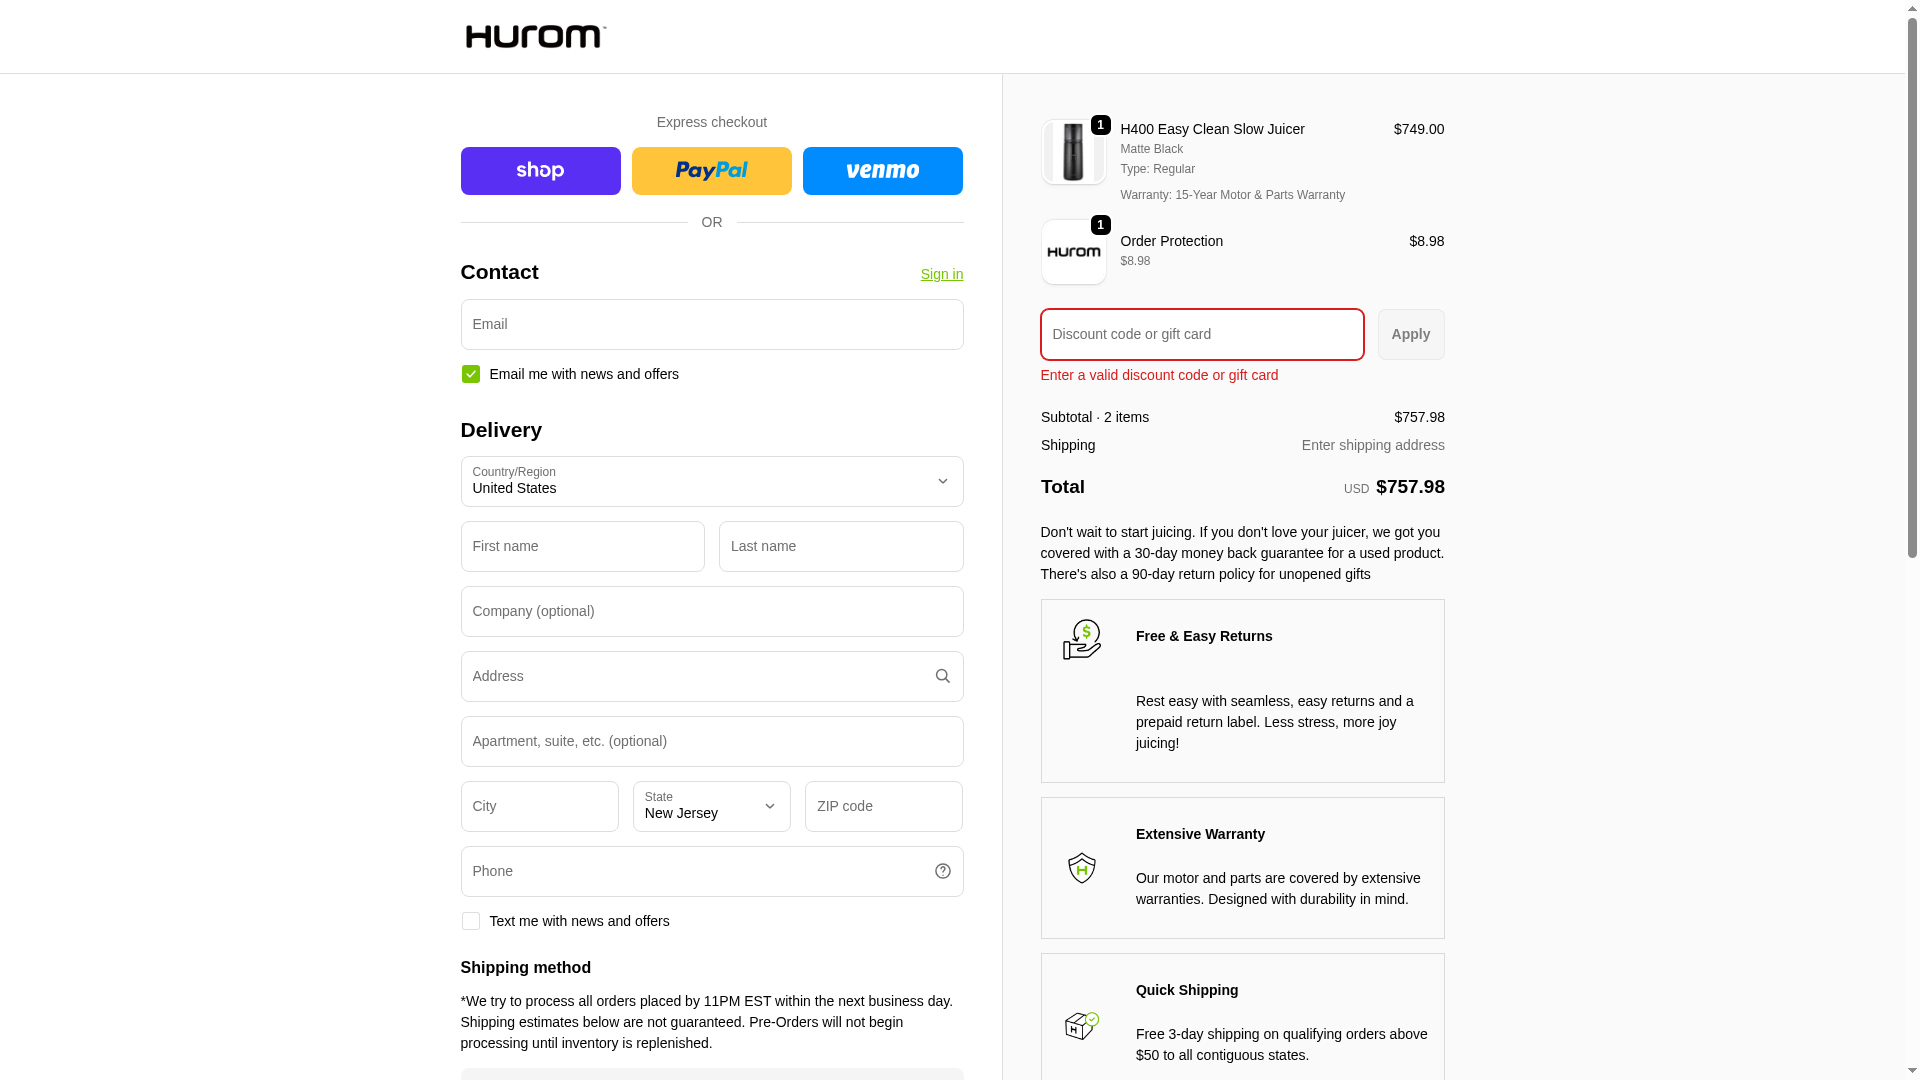This screenshot has height=1080, width=1920.
Task: Open the Country/Region dropdown
Action: click(711, 481)
